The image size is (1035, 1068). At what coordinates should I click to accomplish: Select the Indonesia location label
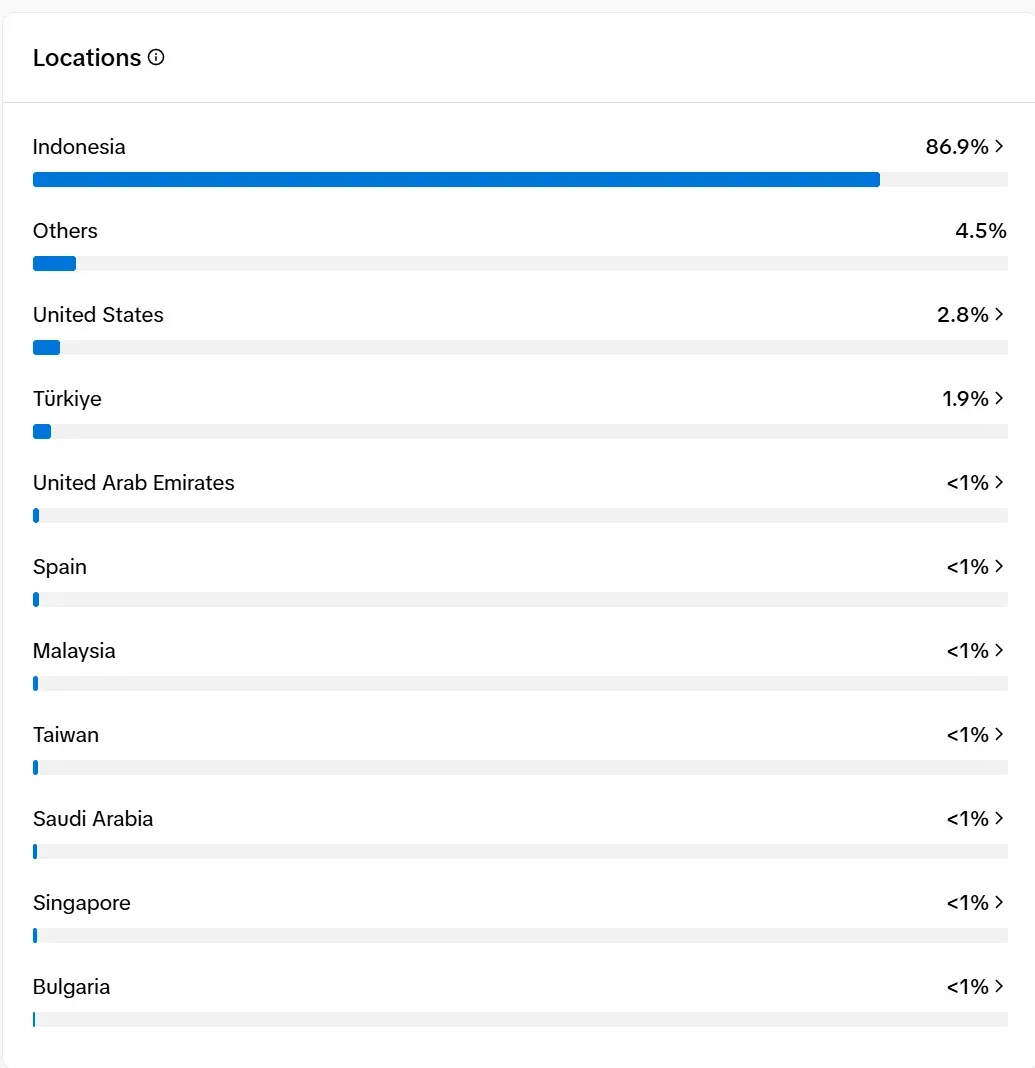(79, 147)
